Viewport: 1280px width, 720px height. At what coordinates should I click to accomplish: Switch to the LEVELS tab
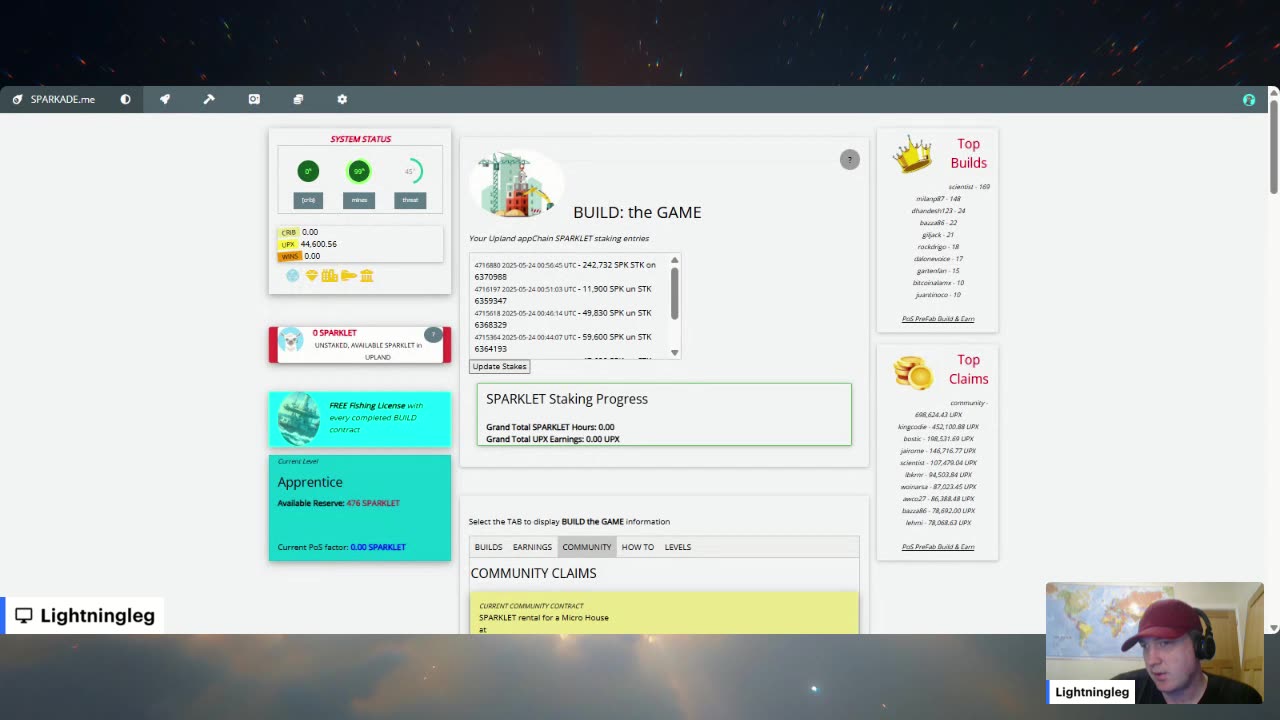click(678, 547)
